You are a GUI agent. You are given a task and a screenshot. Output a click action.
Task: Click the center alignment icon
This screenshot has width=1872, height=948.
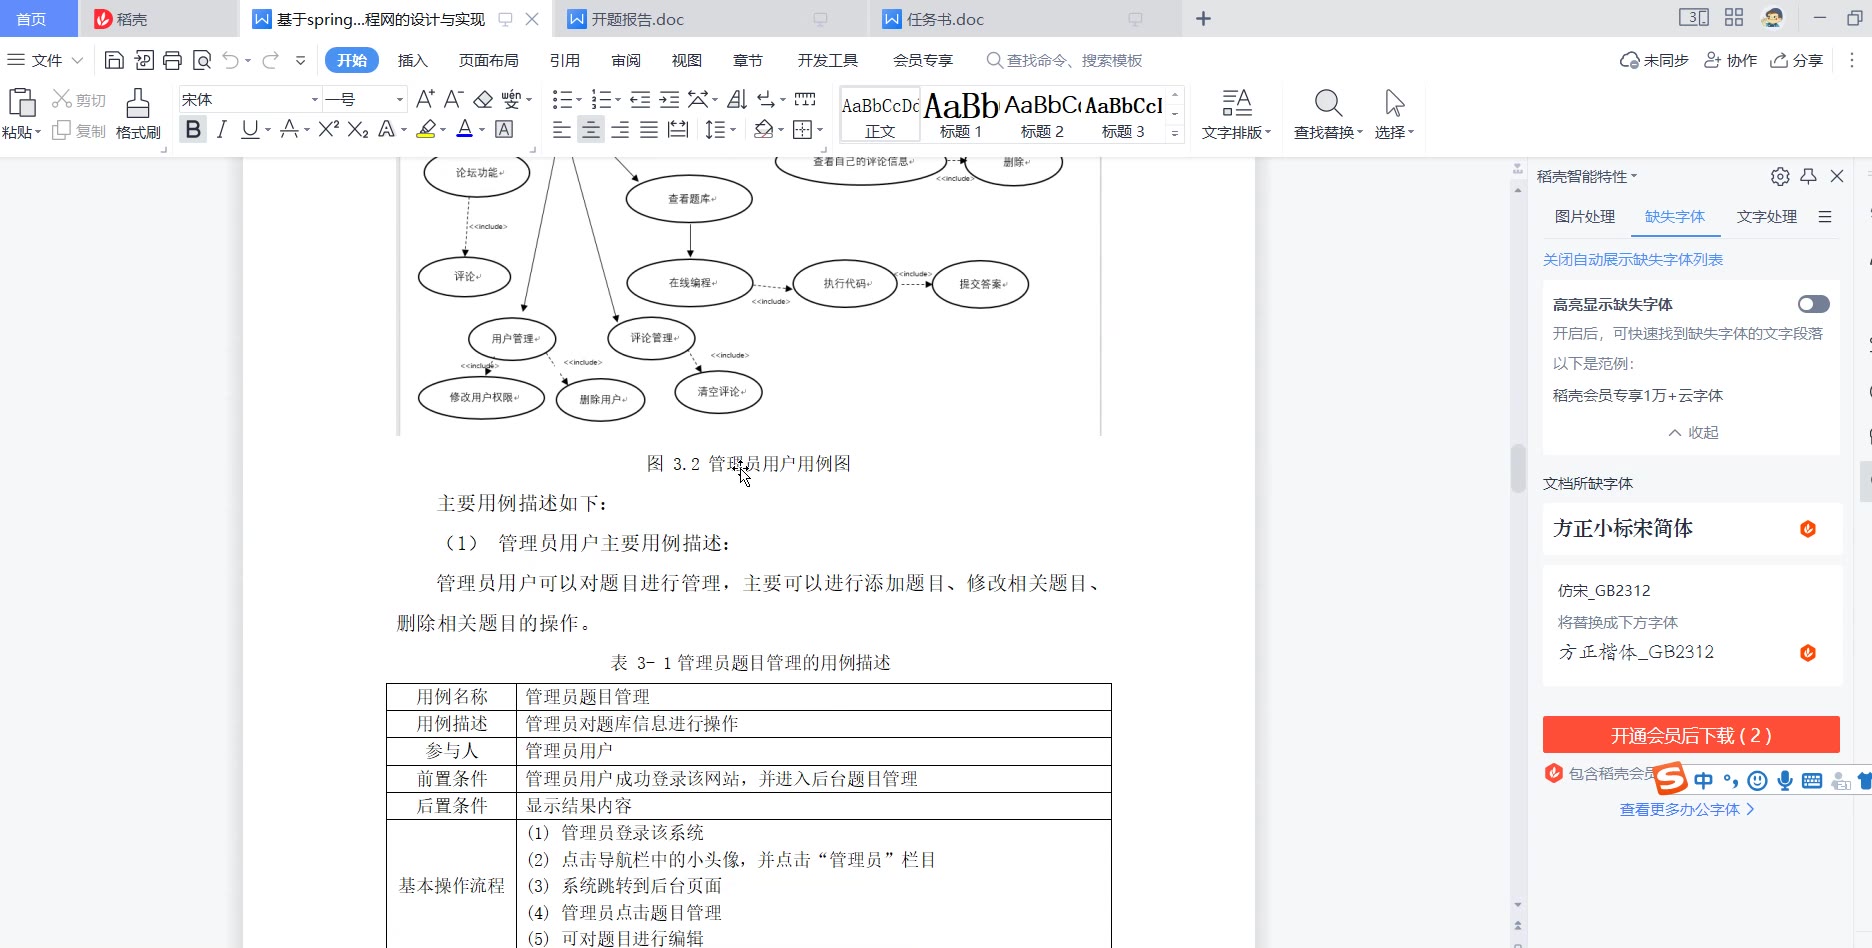591,130
